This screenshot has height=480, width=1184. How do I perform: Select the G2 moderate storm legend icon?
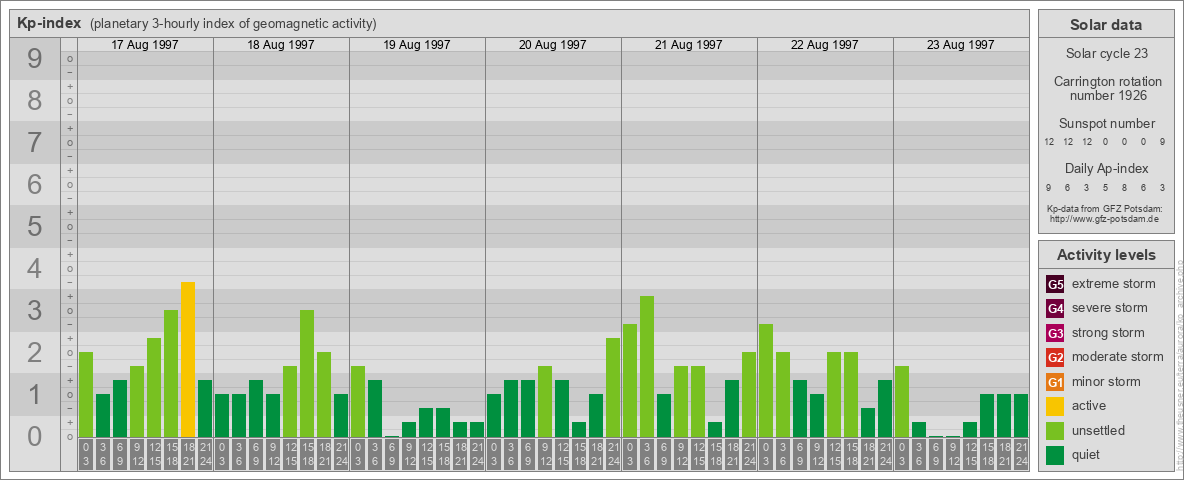(1055, 357)
